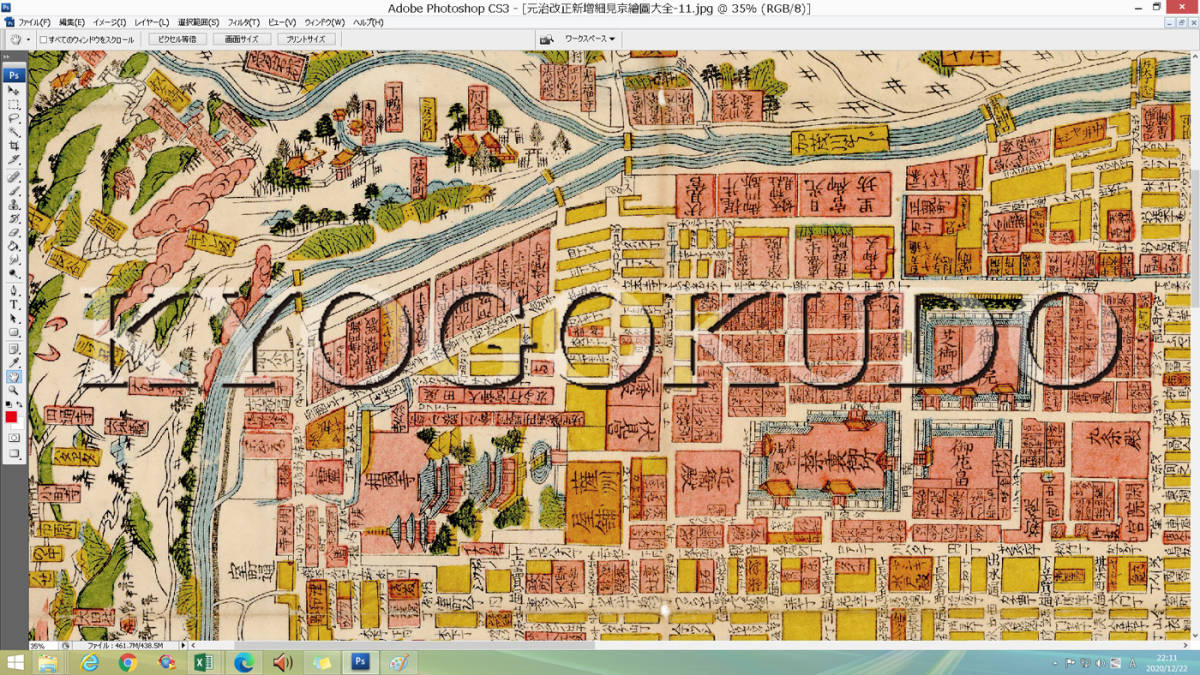Open the status bar info flyout arrow
This screenshot has height=675, width=1200.
pos(181,646)
